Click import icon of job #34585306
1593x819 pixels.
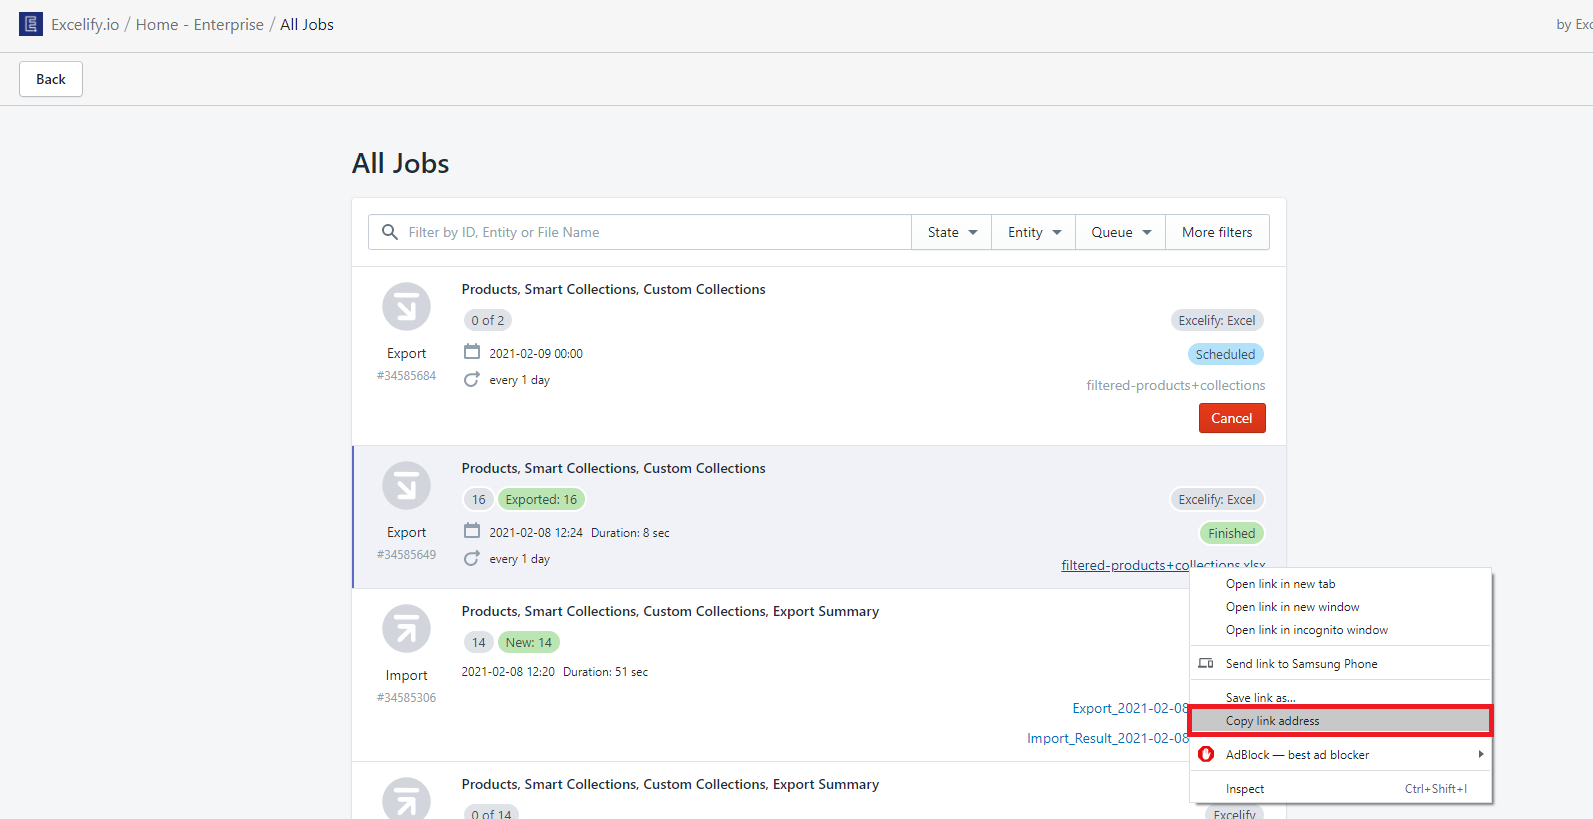(406, 629)
